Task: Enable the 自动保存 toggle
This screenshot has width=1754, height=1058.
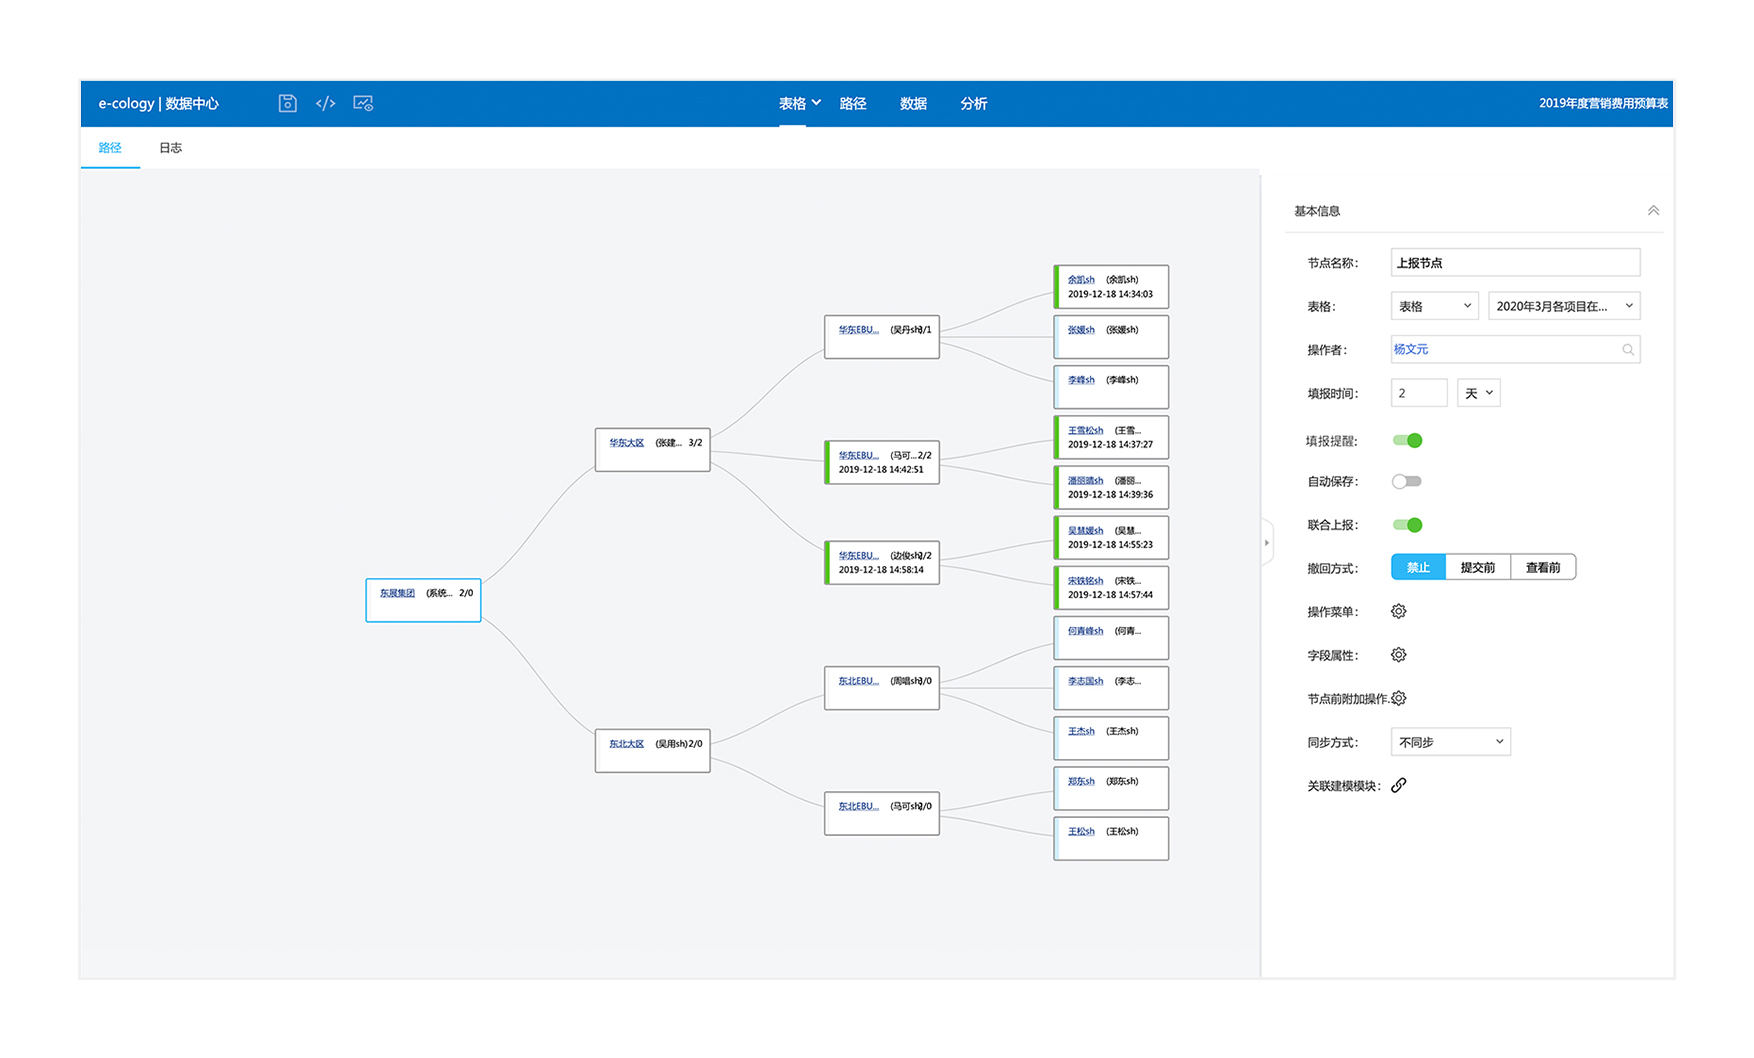Action: tap(1407, 481)
